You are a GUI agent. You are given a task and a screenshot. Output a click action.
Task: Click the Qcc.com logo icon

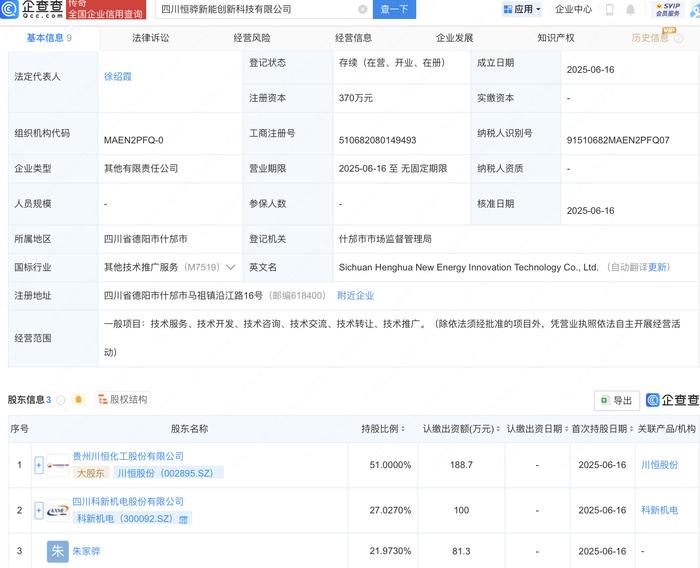(9, 9)
